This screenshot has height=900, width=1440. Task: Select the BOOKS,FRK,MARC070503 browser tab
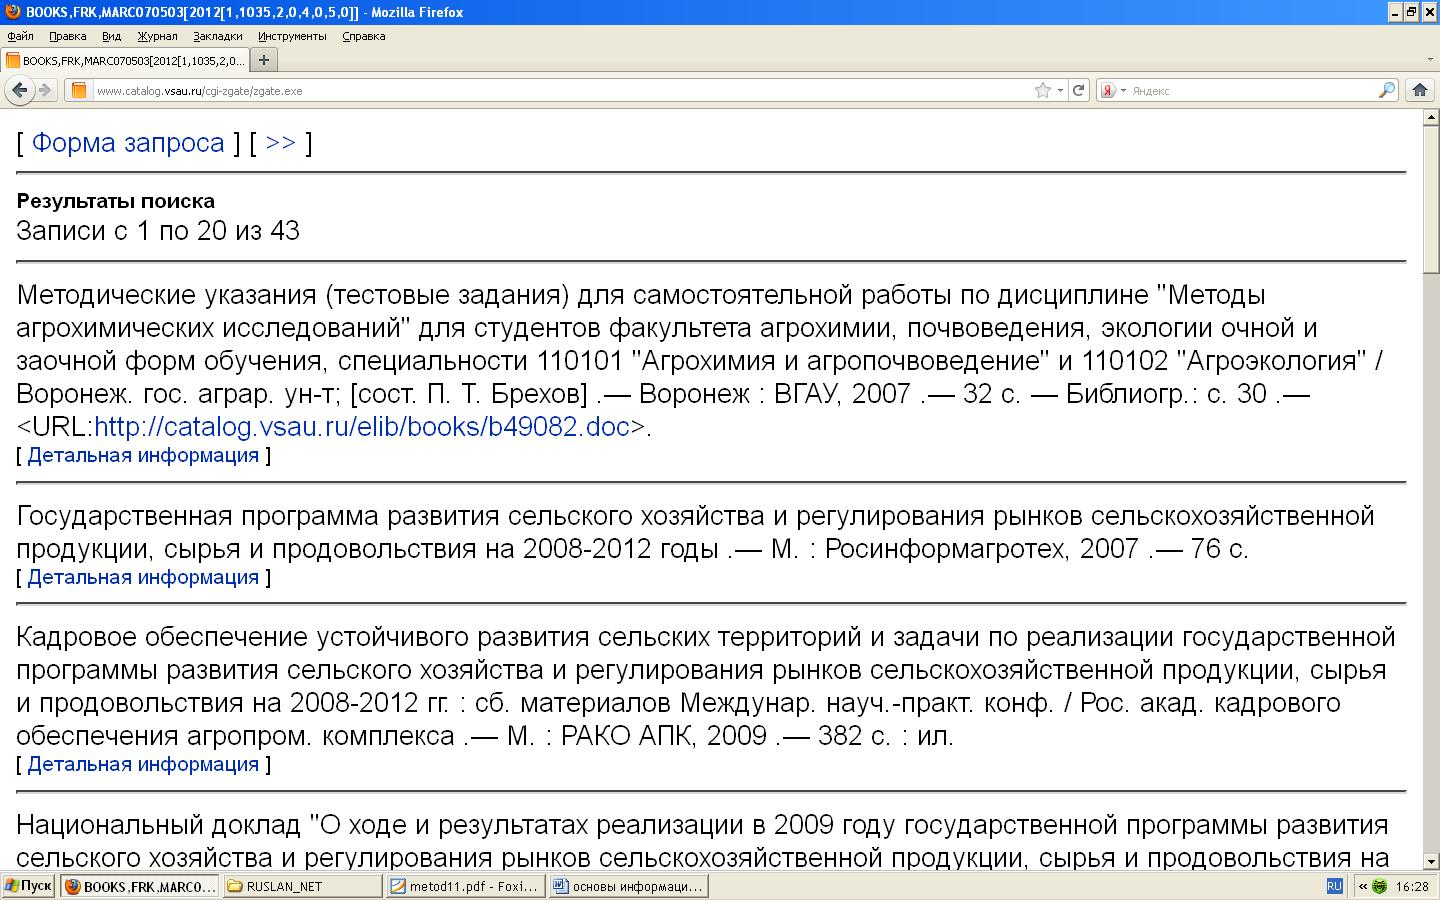point(125,60)
